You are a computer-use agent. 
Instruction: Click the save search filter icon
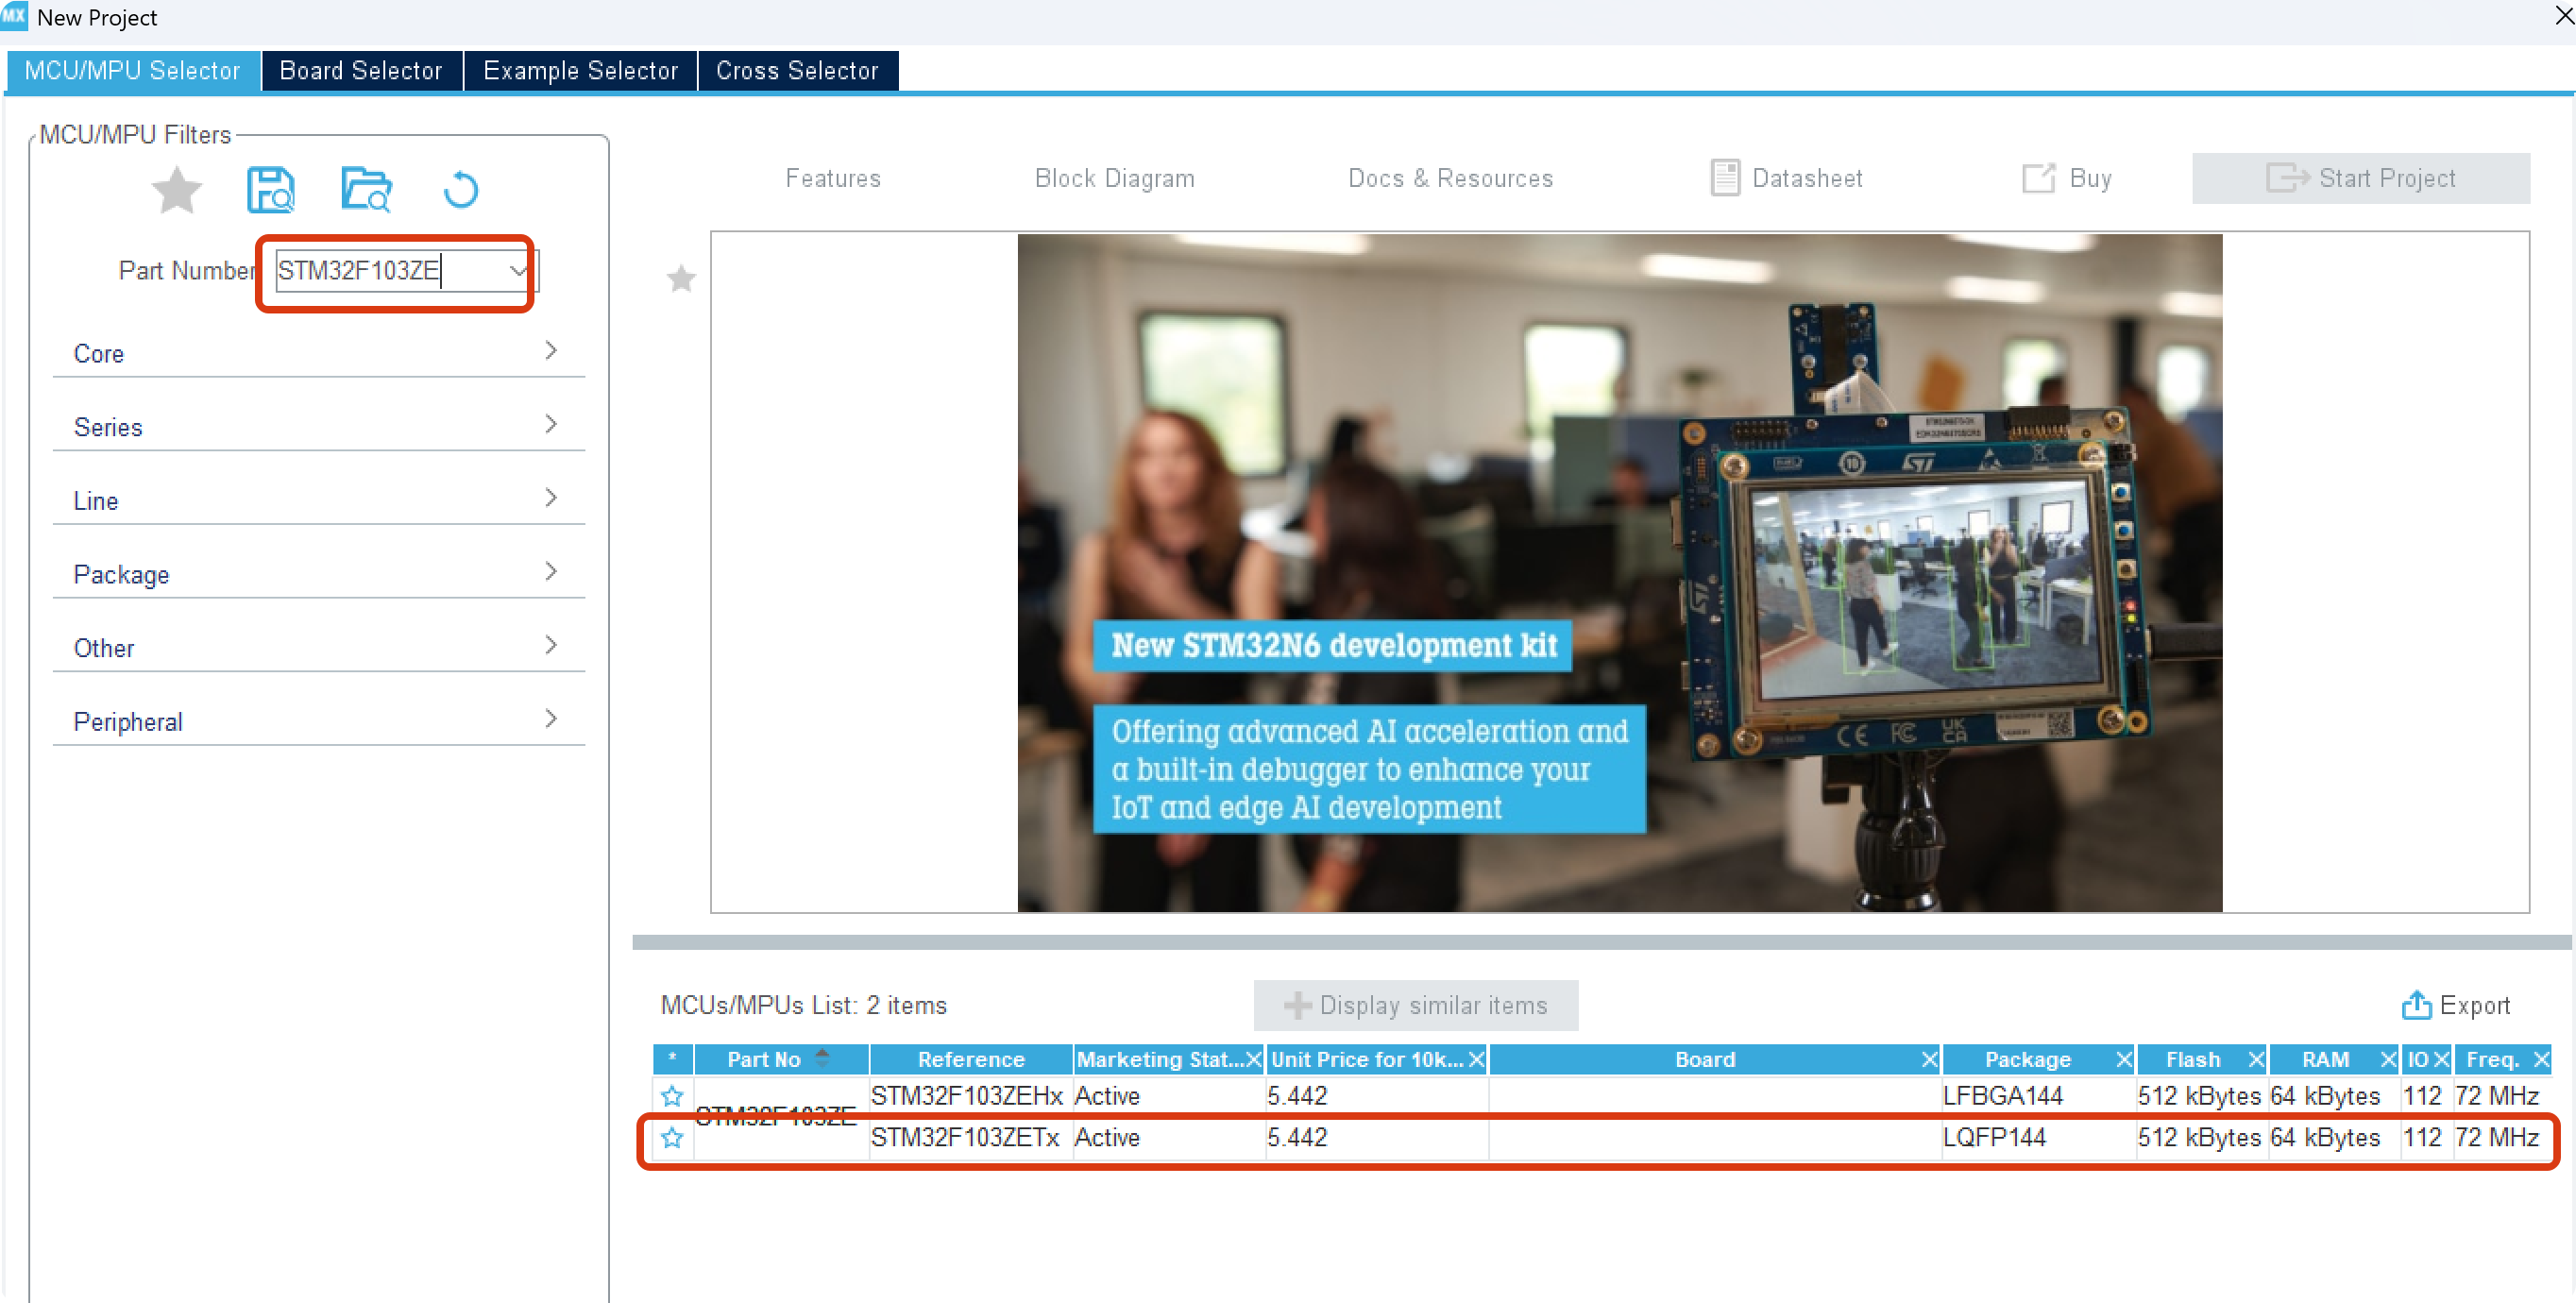click(270, 189)
